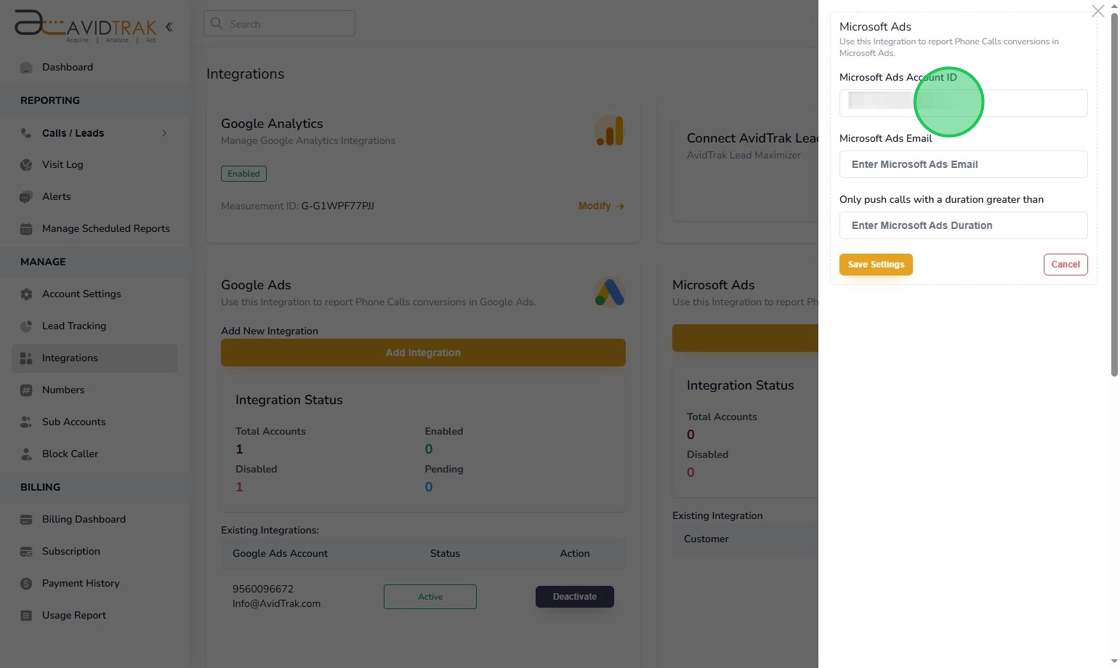Click the Sub Accounts people icon
This screenshot has width=1120, height=668.
(x=26, y=422)
